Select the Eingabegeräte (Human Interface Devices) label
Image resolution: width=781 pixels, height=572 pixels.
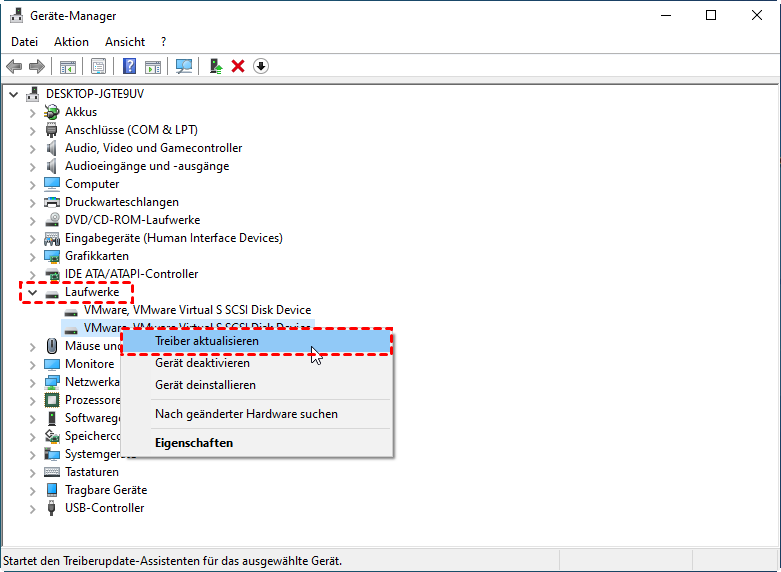pos(174,238)
